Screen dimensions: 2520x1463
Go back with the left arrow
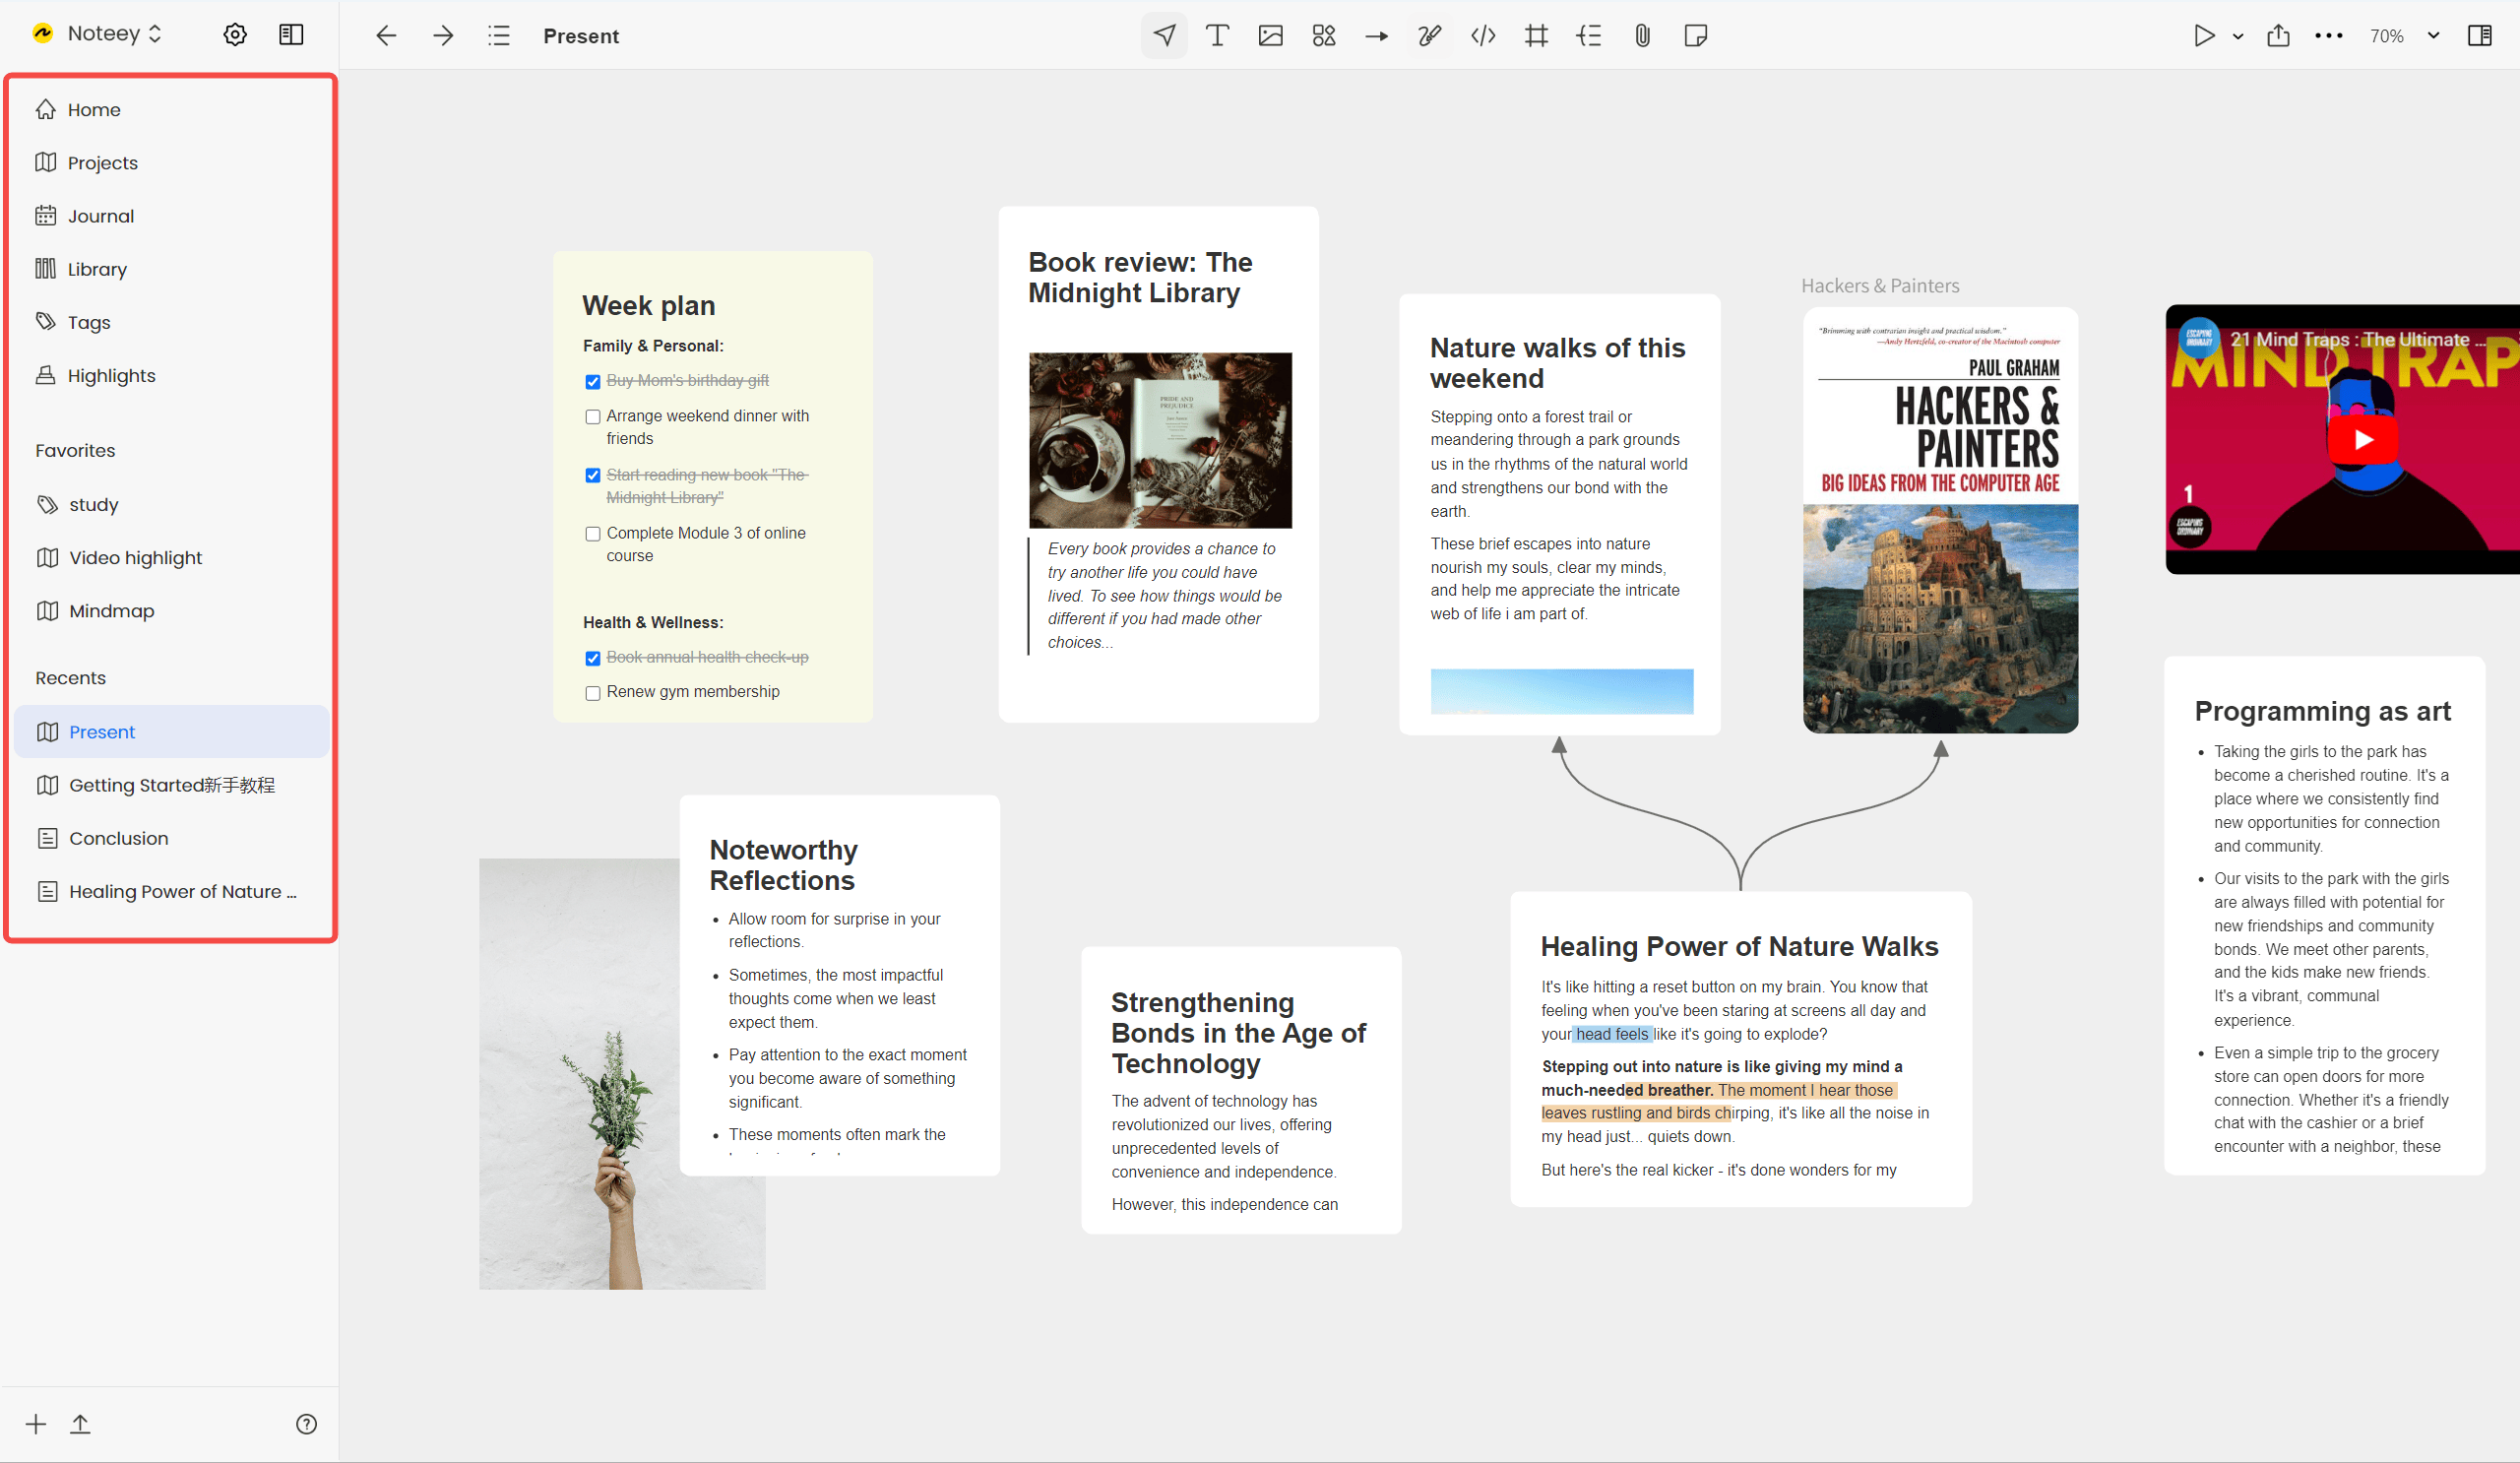coord(386,36)
